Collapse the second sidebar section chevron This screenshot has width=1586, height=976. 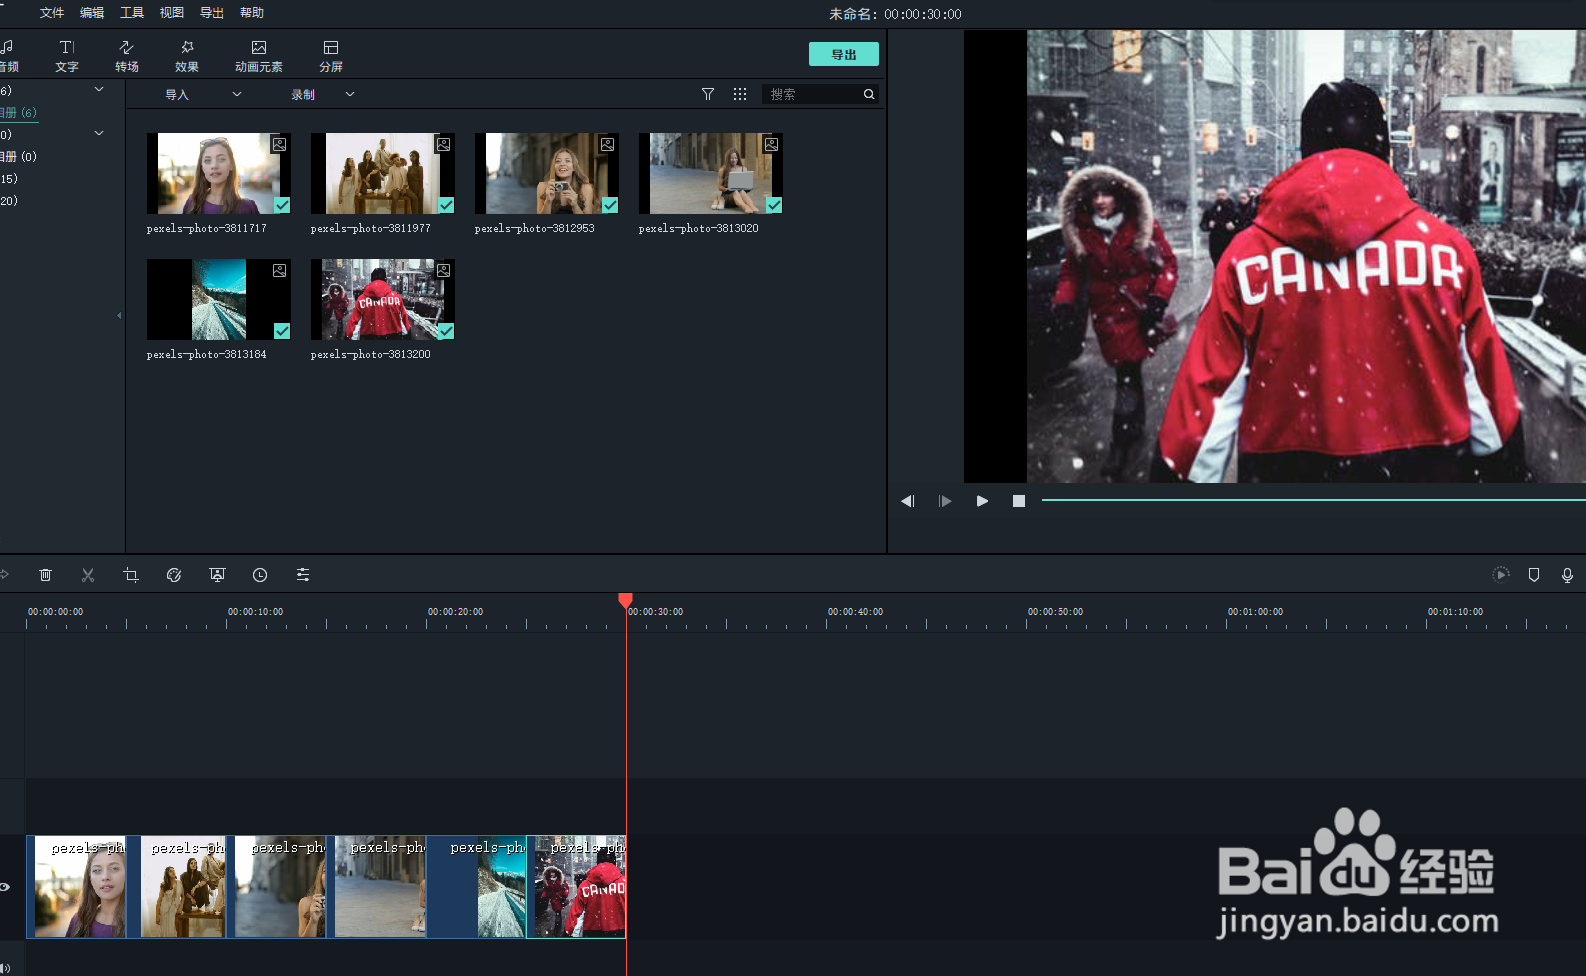tap(99, 133)
